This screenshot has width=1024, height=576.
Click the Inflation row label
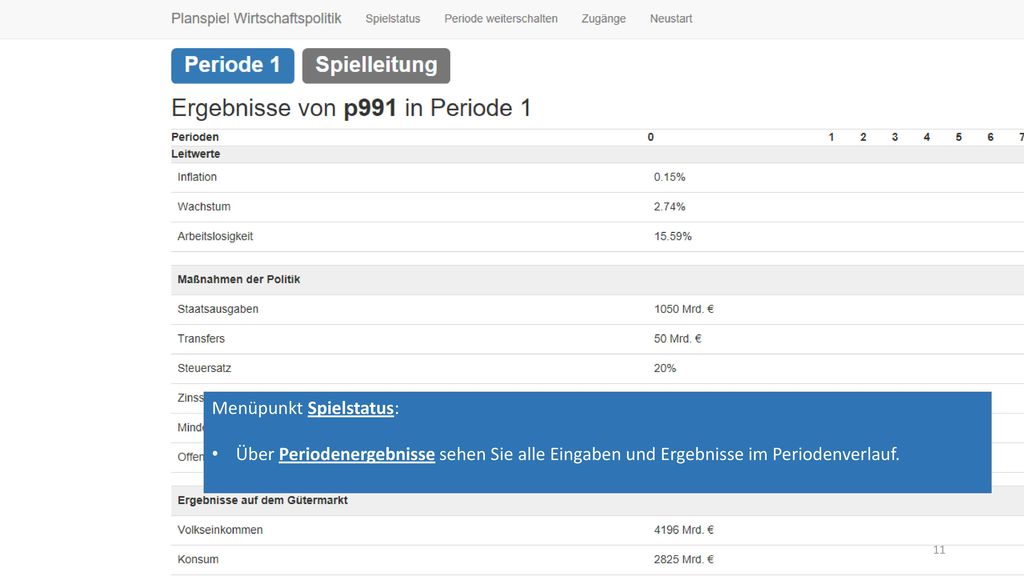click(197, 177)
